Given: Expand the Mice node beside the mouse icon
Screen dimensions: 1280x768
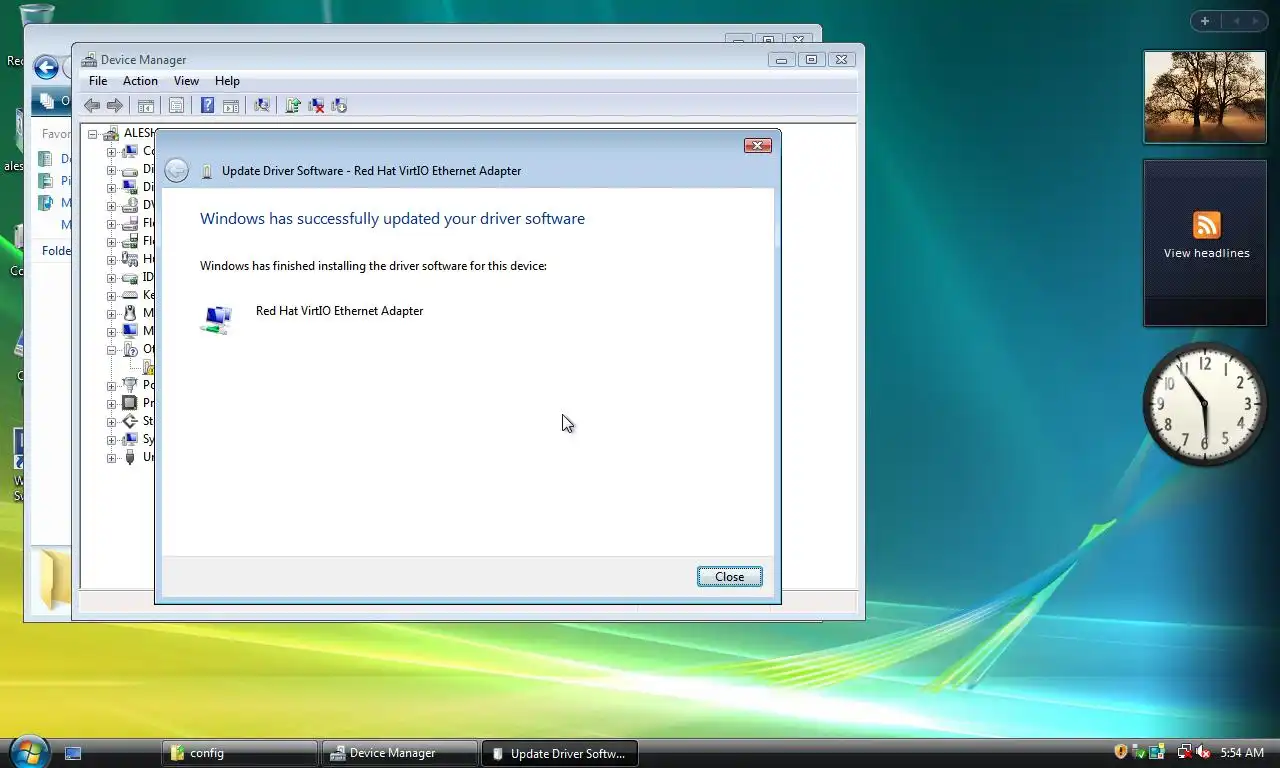Looking at the screenshot, I should click(112, 314).
